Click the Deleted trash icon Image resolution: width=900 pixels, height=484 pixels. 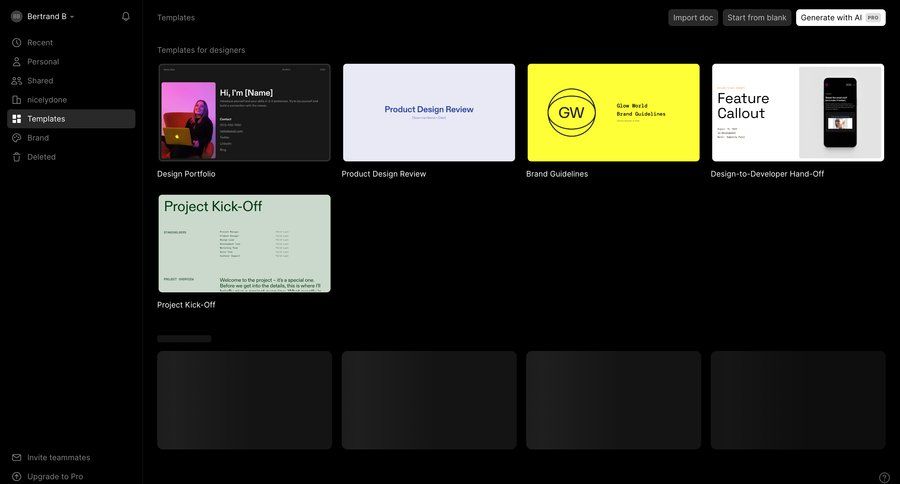pos(17,157)
